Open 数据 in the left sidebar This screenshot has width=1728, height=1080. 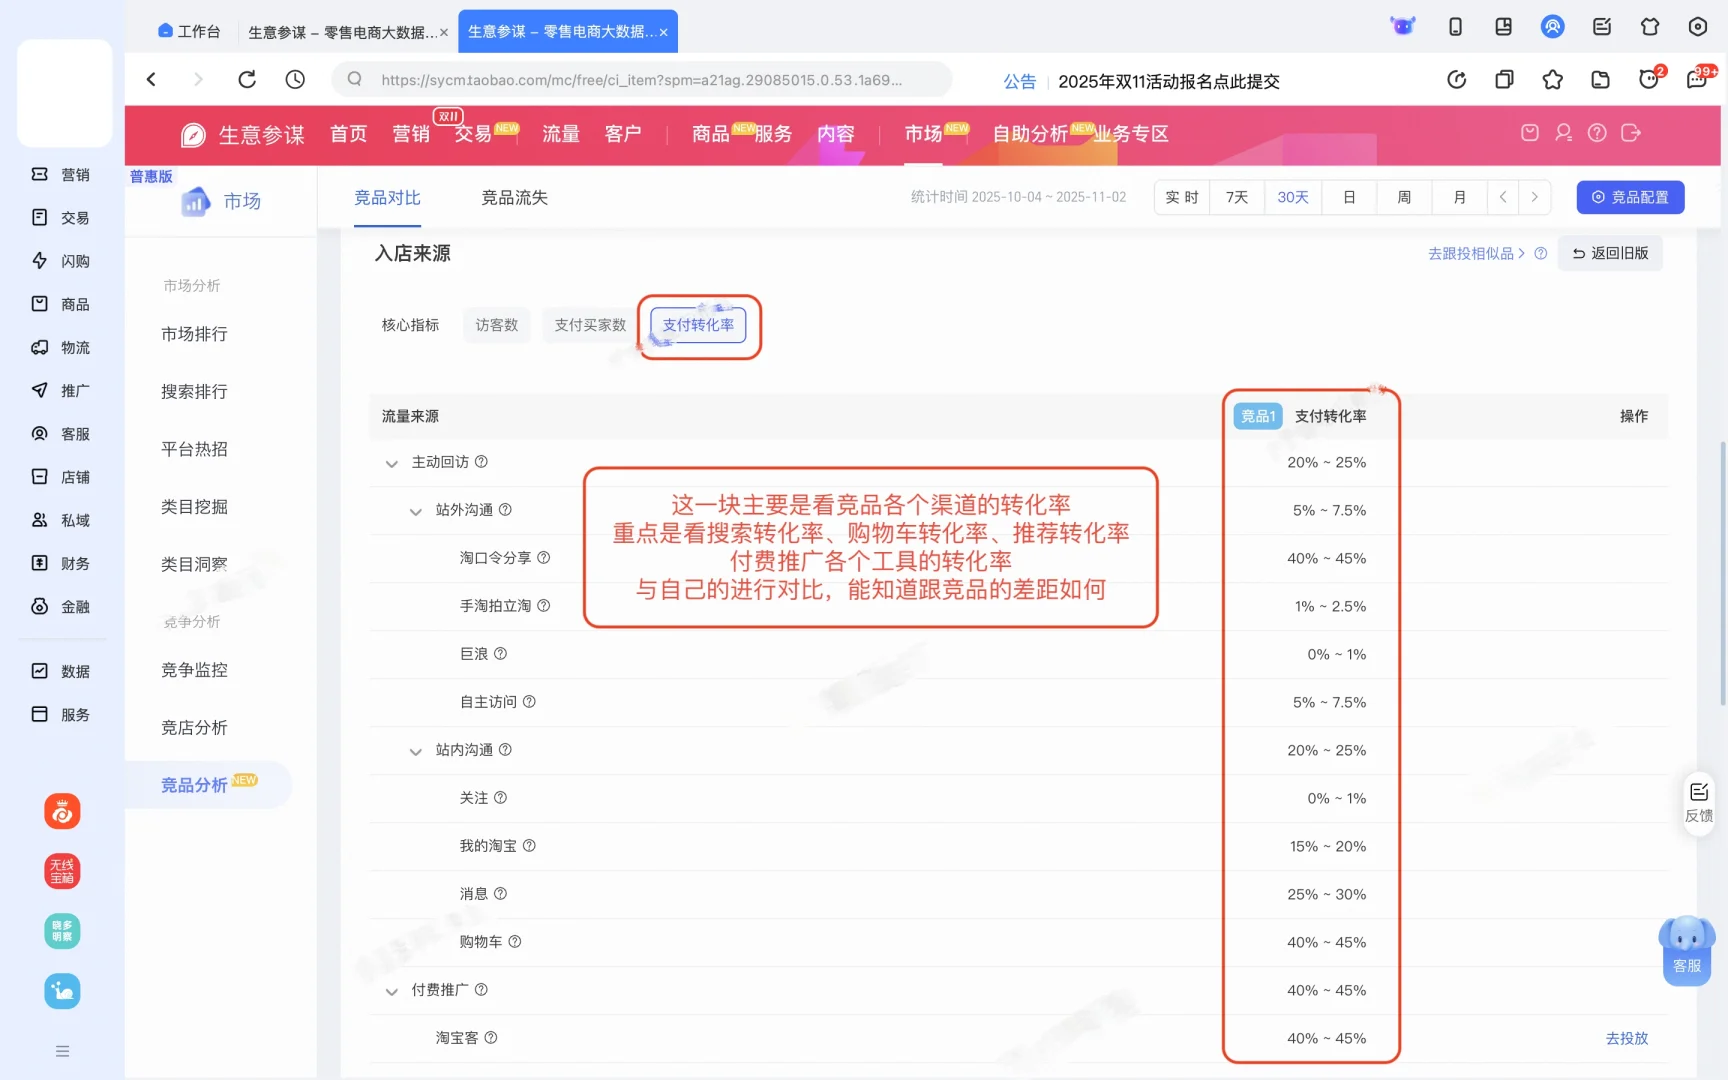click(x=61, y=672)
